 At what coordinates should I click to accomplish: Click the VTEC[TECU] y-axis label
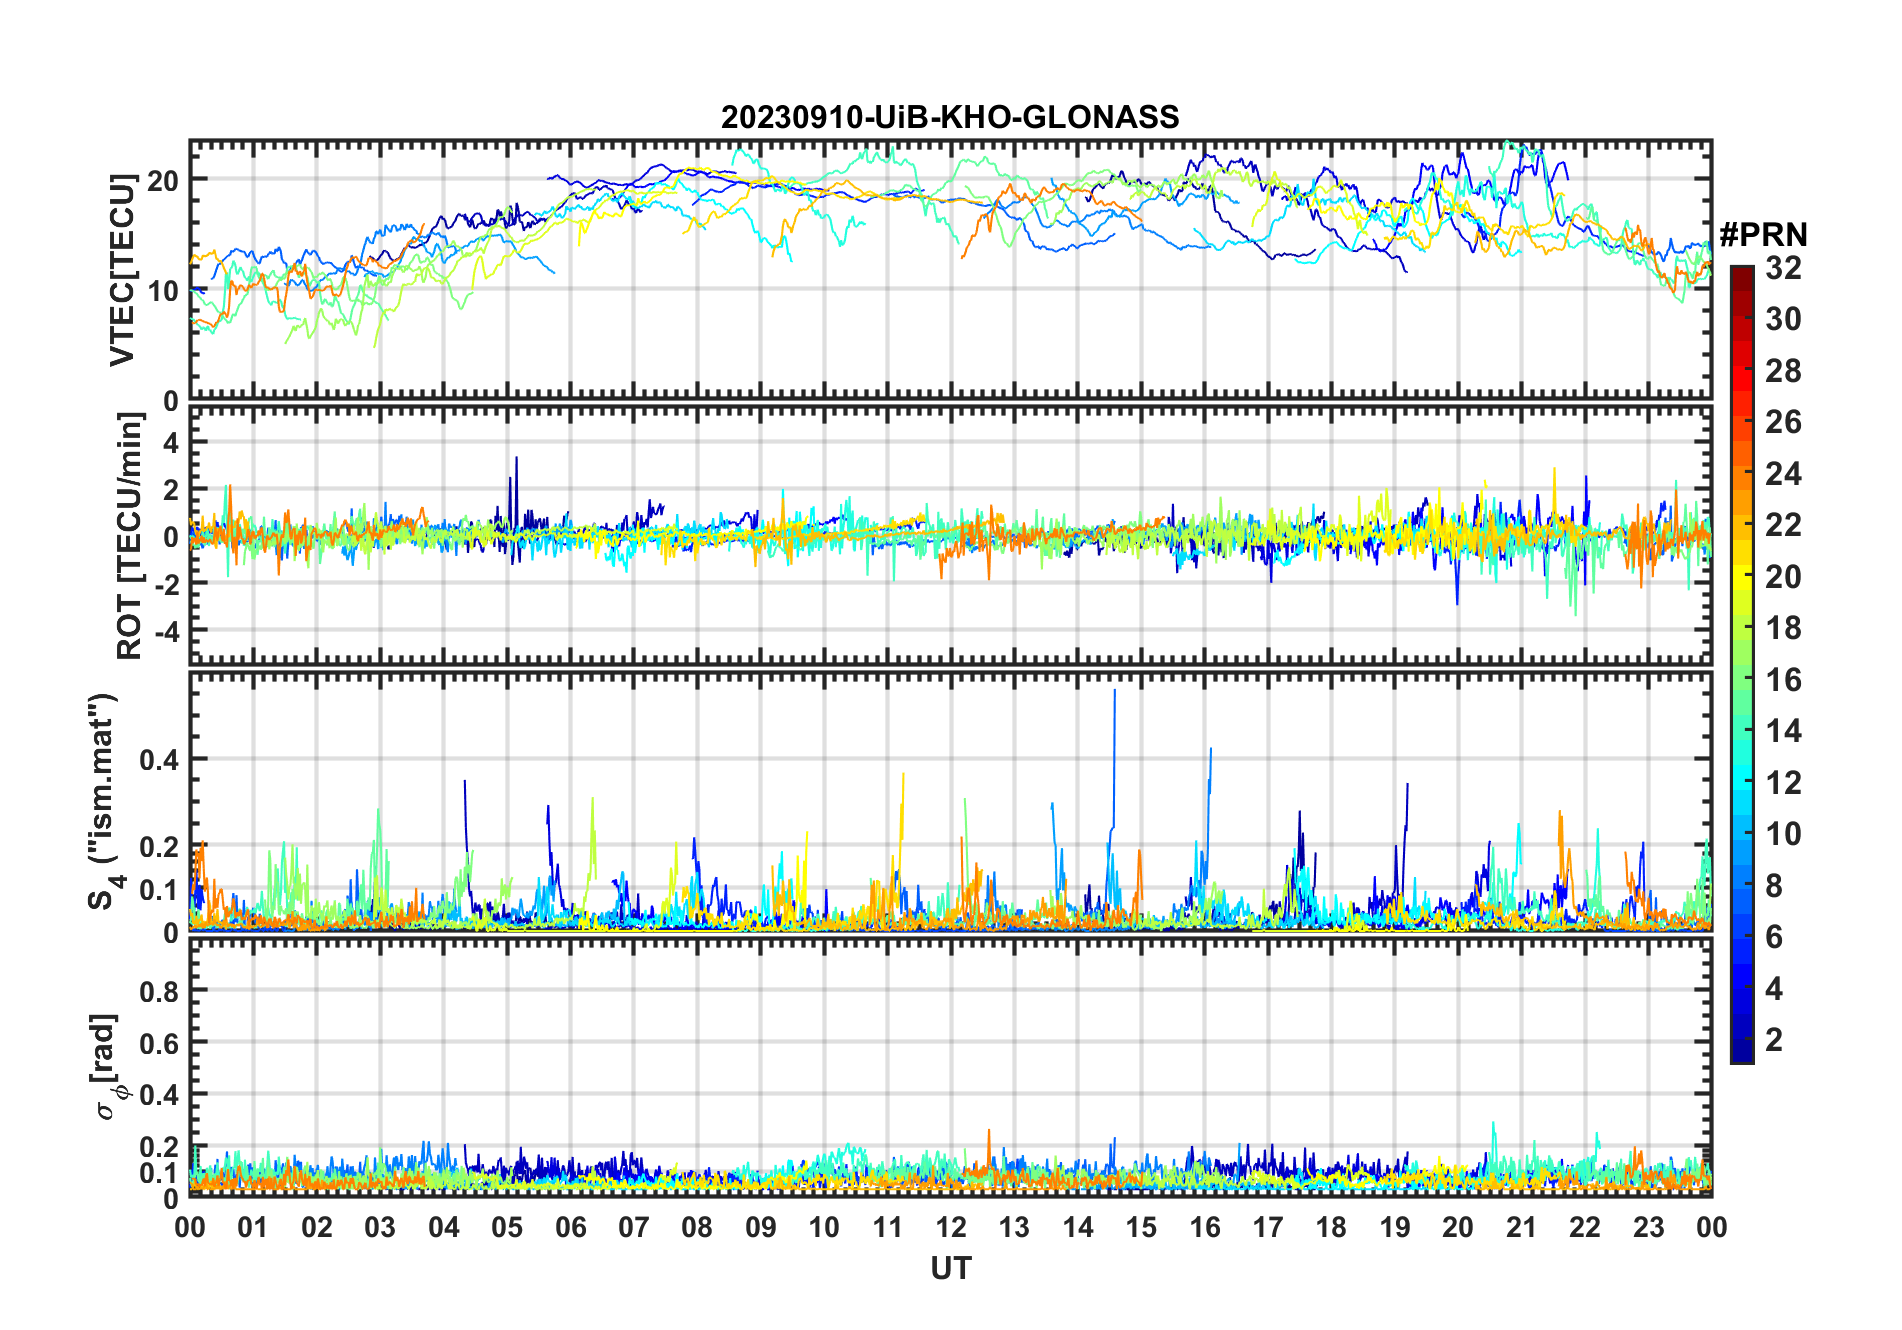tap(122, 270)
